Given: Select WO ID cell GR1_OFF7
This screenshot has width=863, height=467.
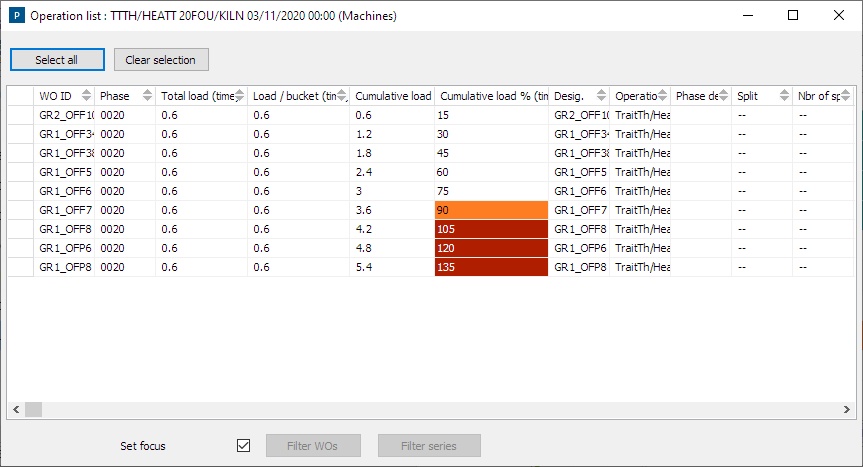Looking at the screenshot, I should [64, 210].
